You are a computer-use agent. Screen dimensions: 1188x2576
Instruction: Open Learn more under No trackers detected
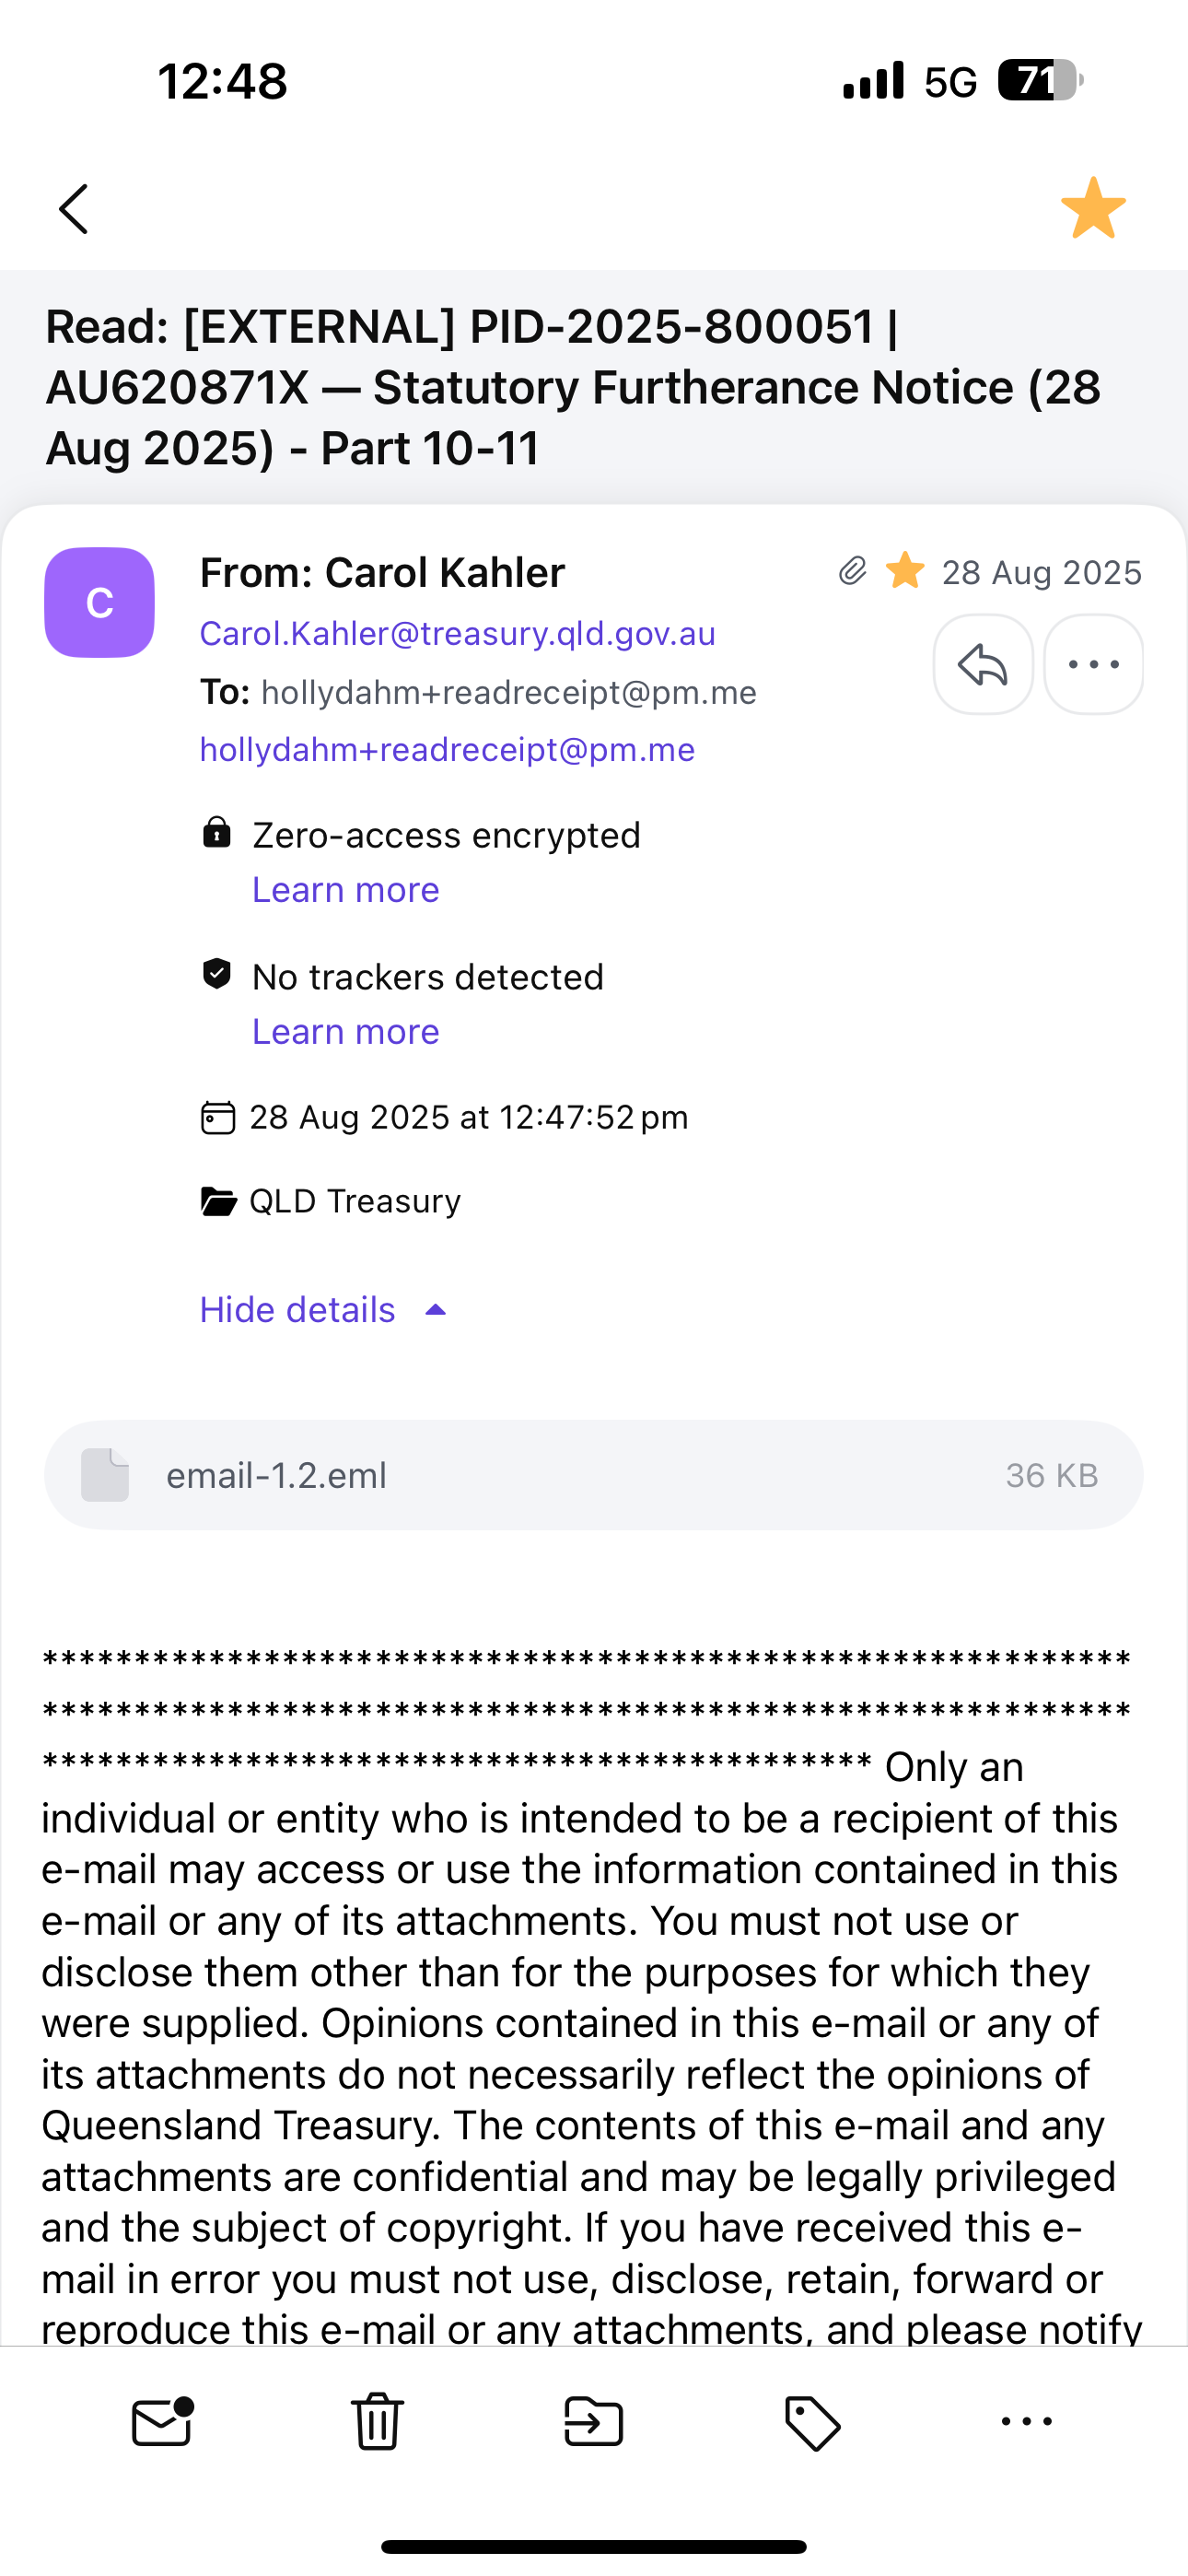tap(345, 1031)
